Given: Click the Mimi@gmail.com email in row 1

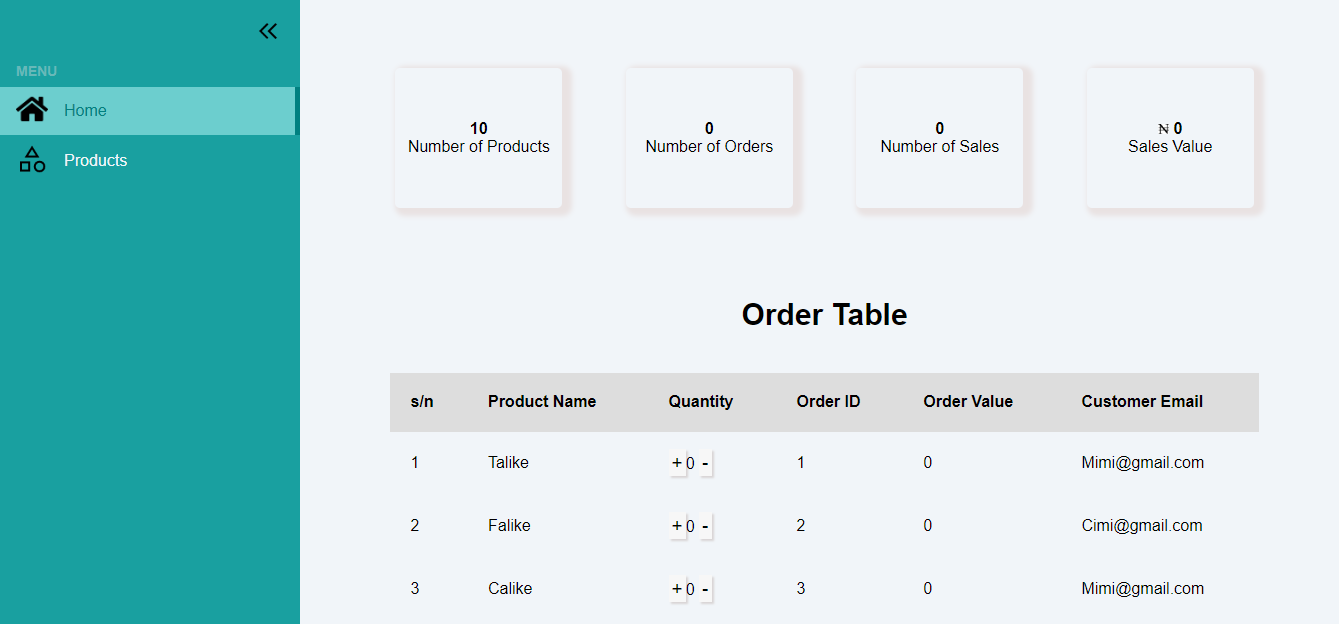Looking at the screenshot, I should tap(1143, 463).
